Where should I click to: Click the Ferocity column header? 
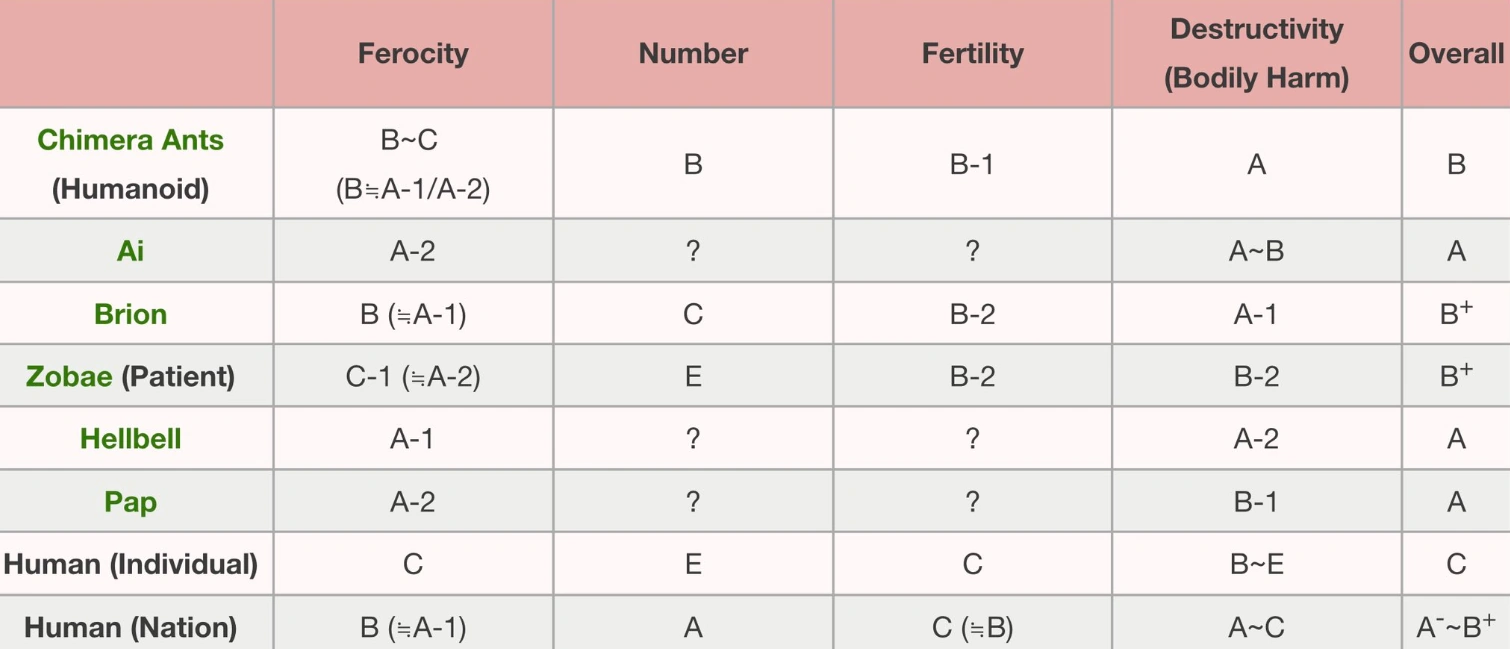(413, 53)
